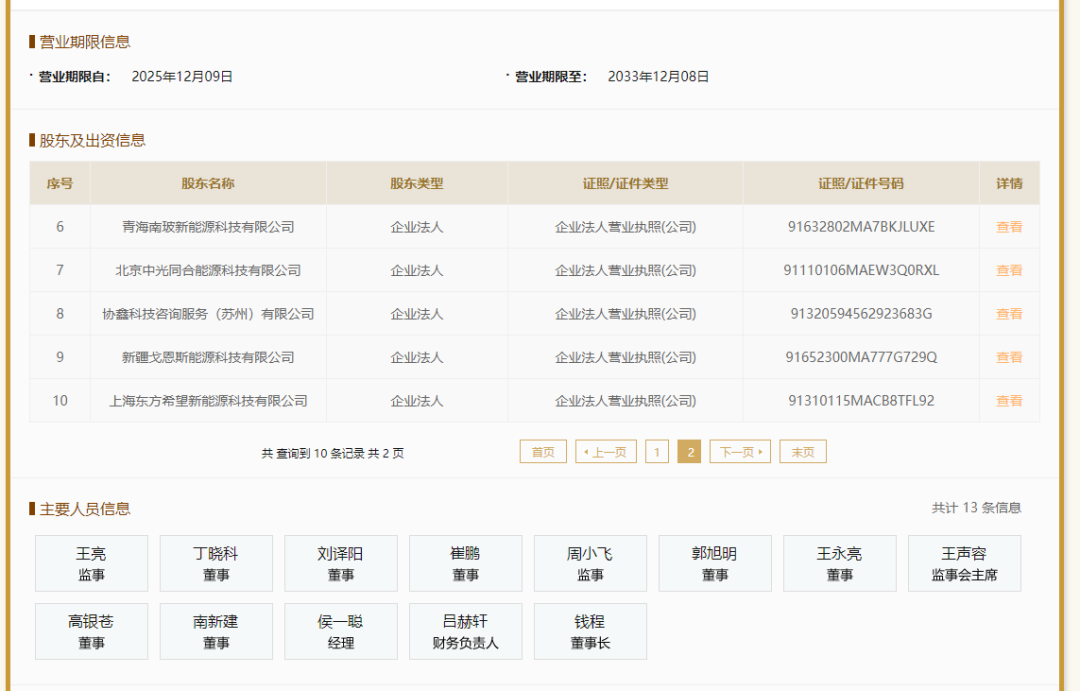Screen dimensions: 1080x691
Task: Click the 共计 13 条信息 count text
Action: tap(976, 508)
